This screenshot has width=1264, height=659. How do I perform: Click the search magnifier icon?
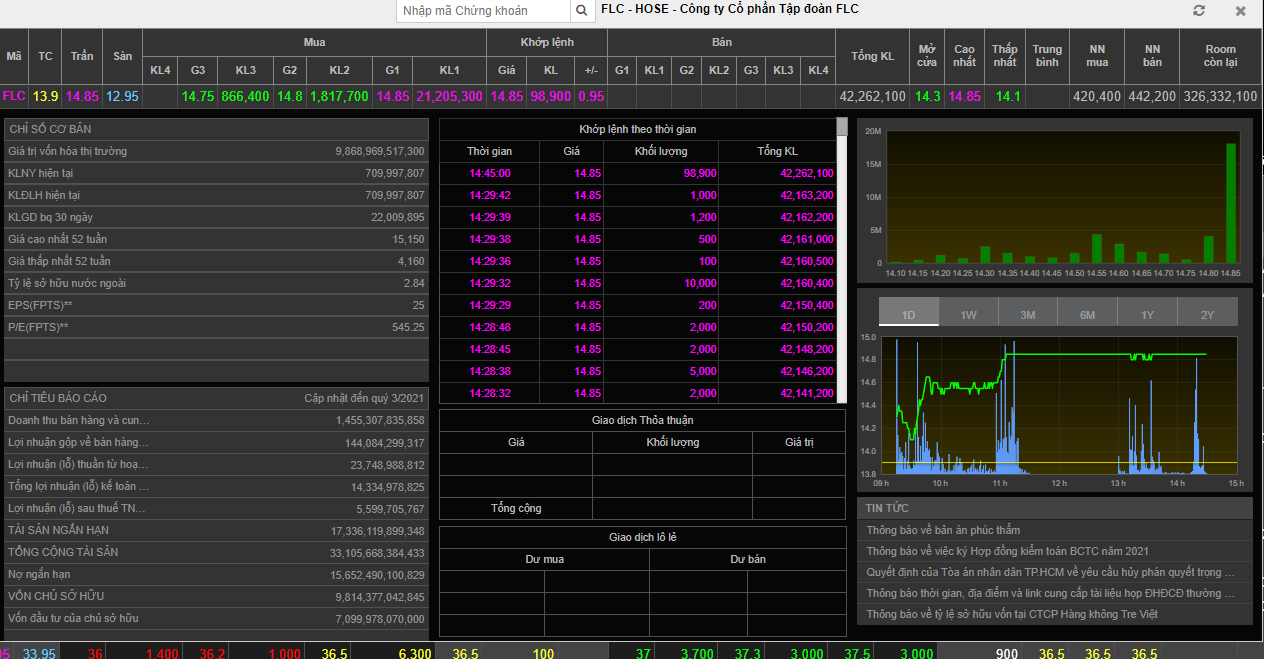pos(582,11)
